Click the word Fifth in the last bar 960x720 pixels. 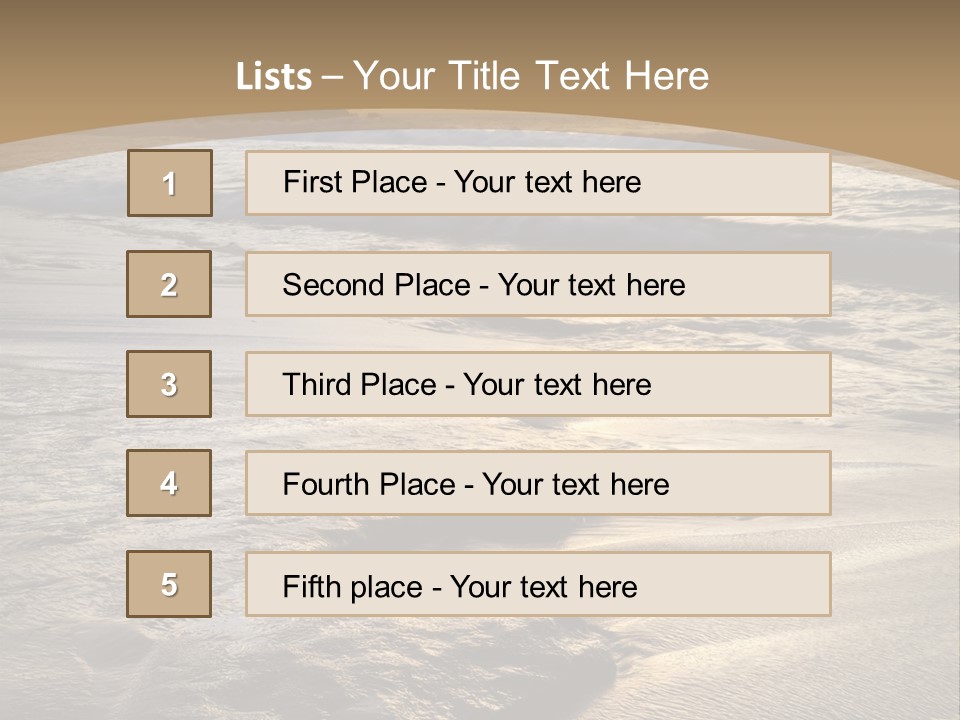click(312, 586)
